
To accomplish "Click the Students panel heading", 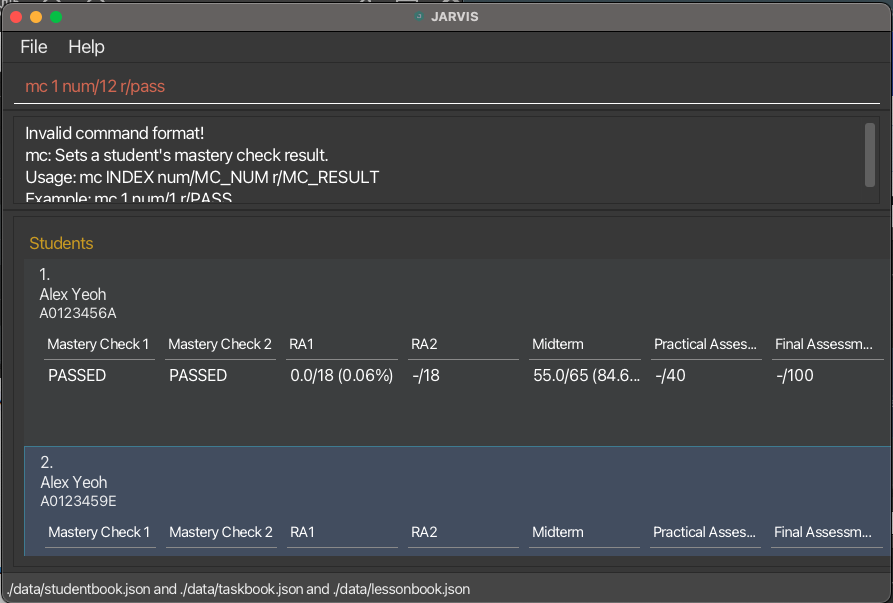I will click(x=61, y=243).
